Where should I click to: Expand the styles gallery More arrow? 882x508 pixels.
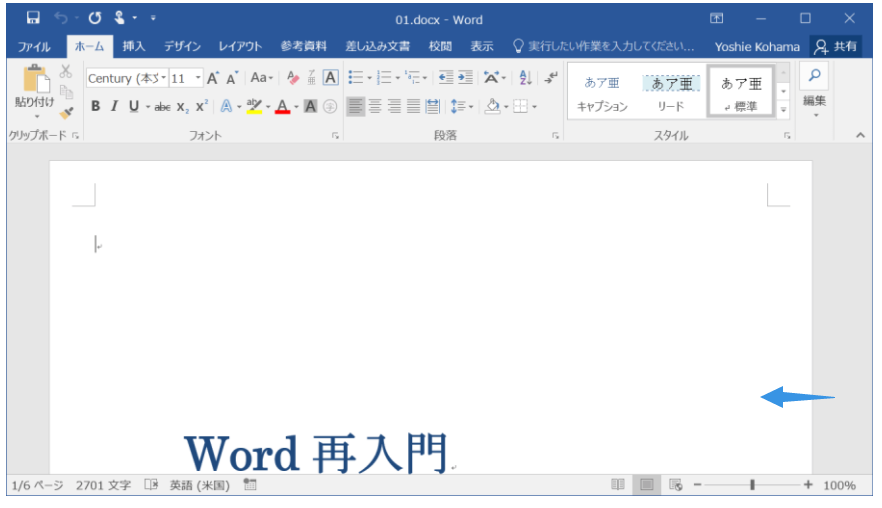784,110
